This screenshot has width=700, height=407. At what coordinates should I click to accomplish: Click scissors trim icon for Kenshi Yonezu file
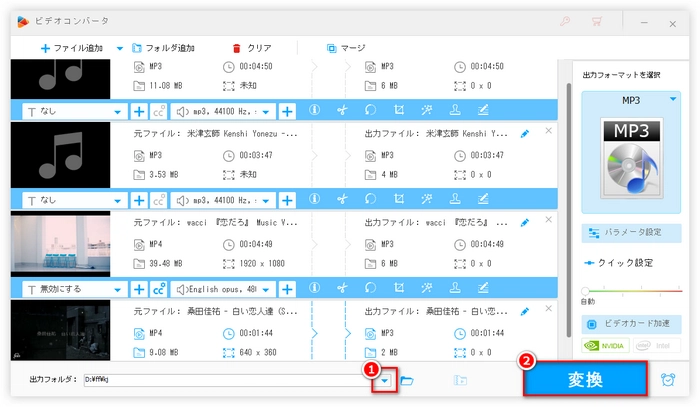click(342, 200)
